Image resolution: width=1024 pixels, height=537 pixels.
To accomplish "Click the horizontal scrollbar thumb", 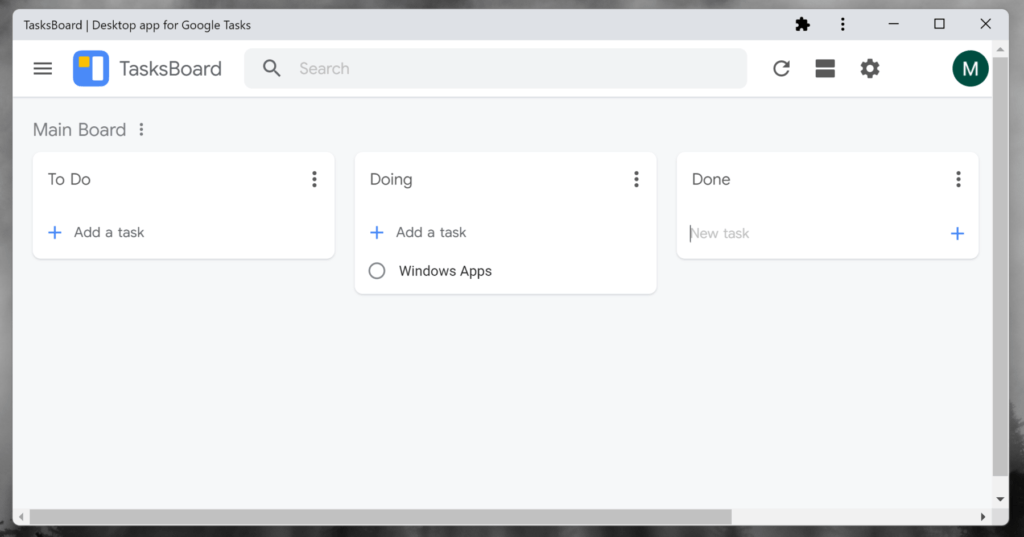I will [381, 517].
